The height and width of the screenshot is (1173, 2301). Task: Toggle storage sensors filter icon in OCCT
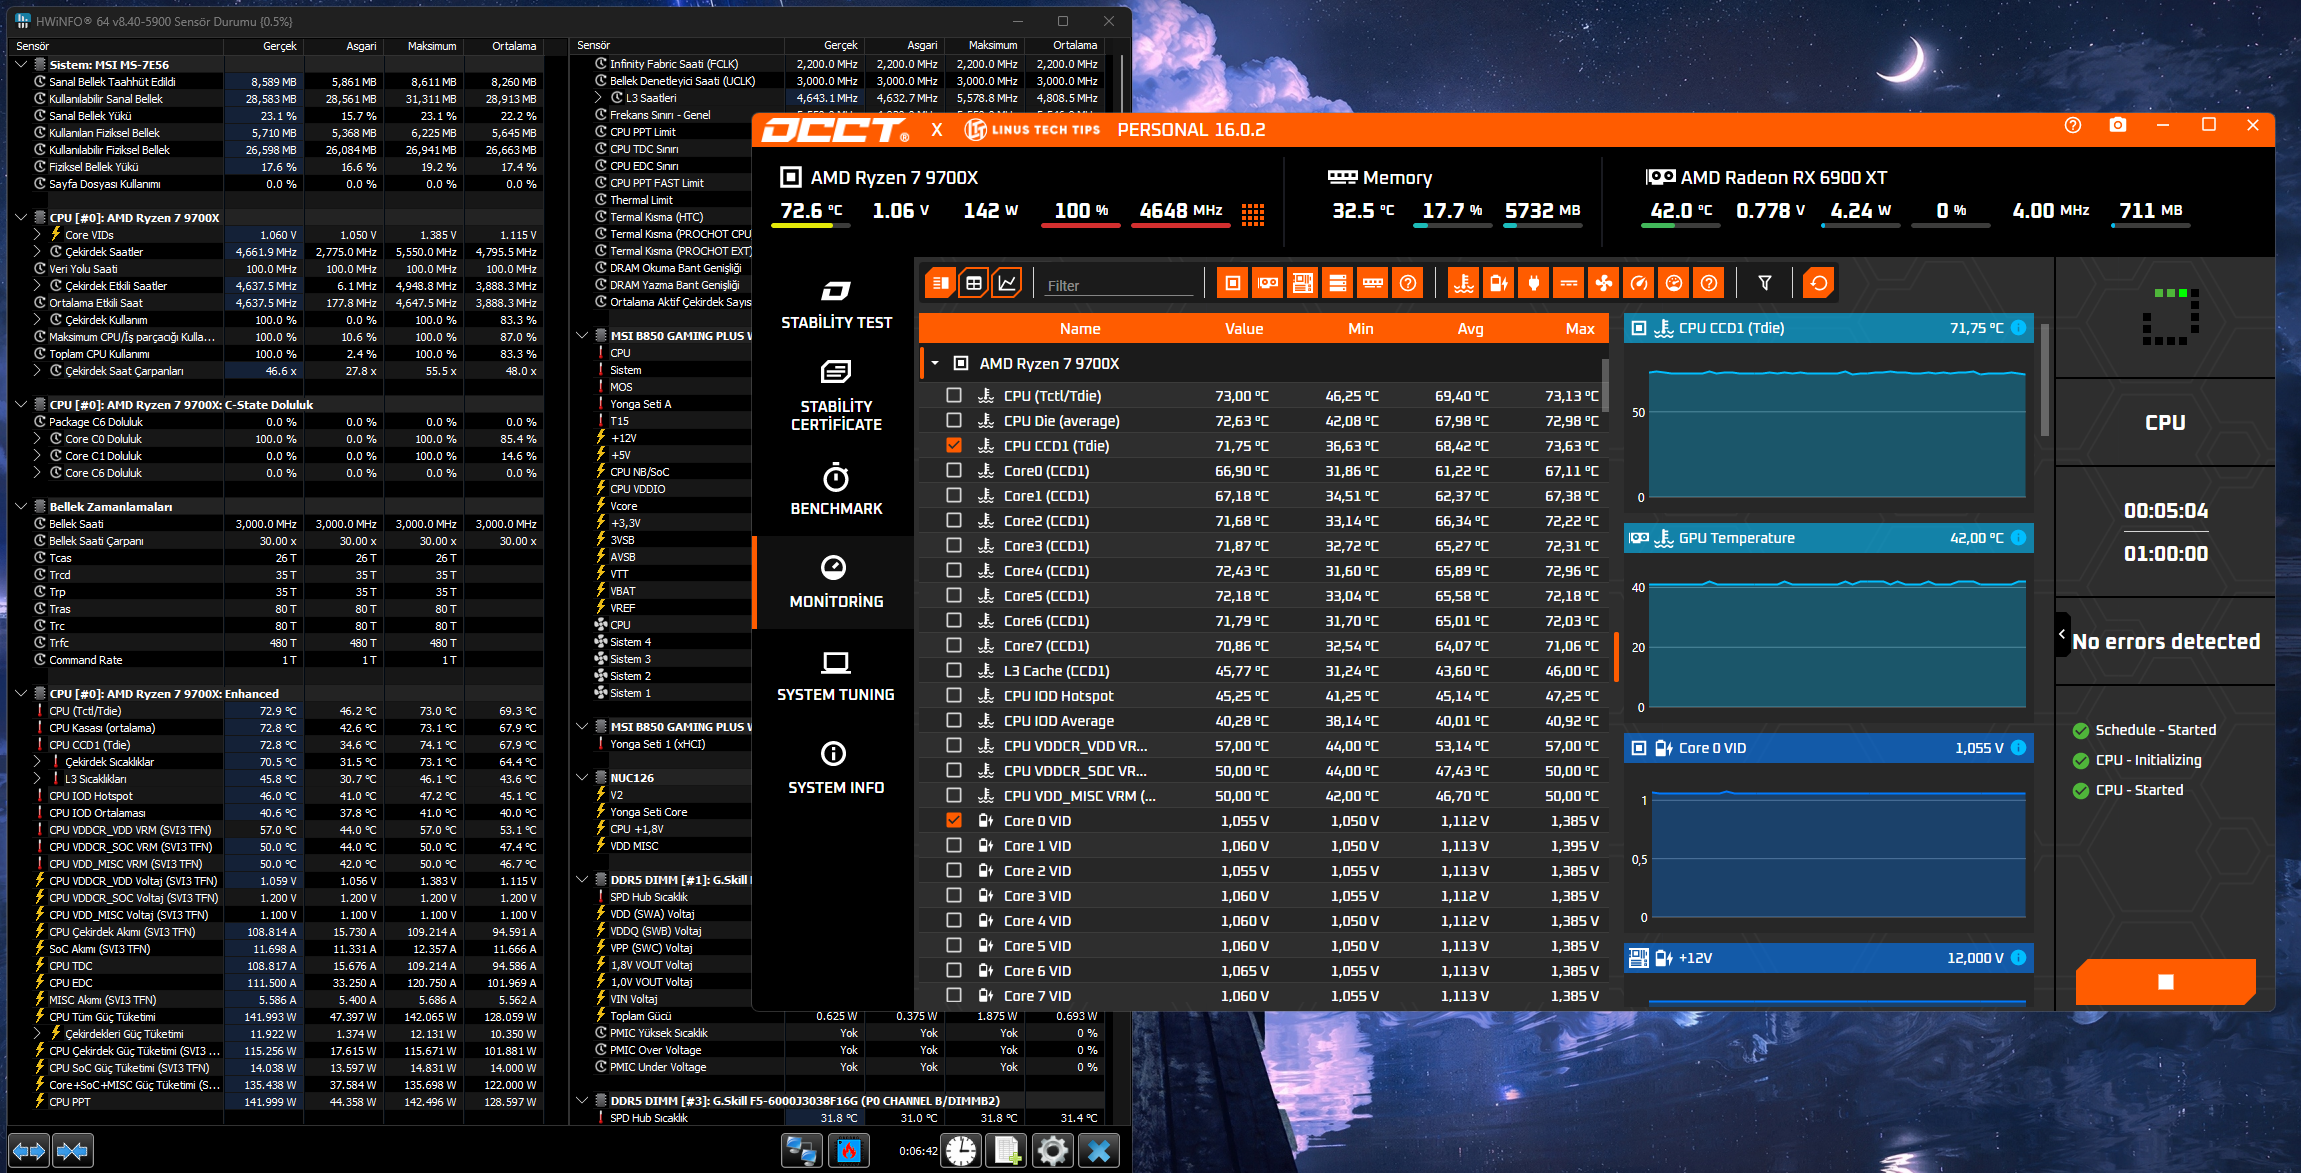1337,283
